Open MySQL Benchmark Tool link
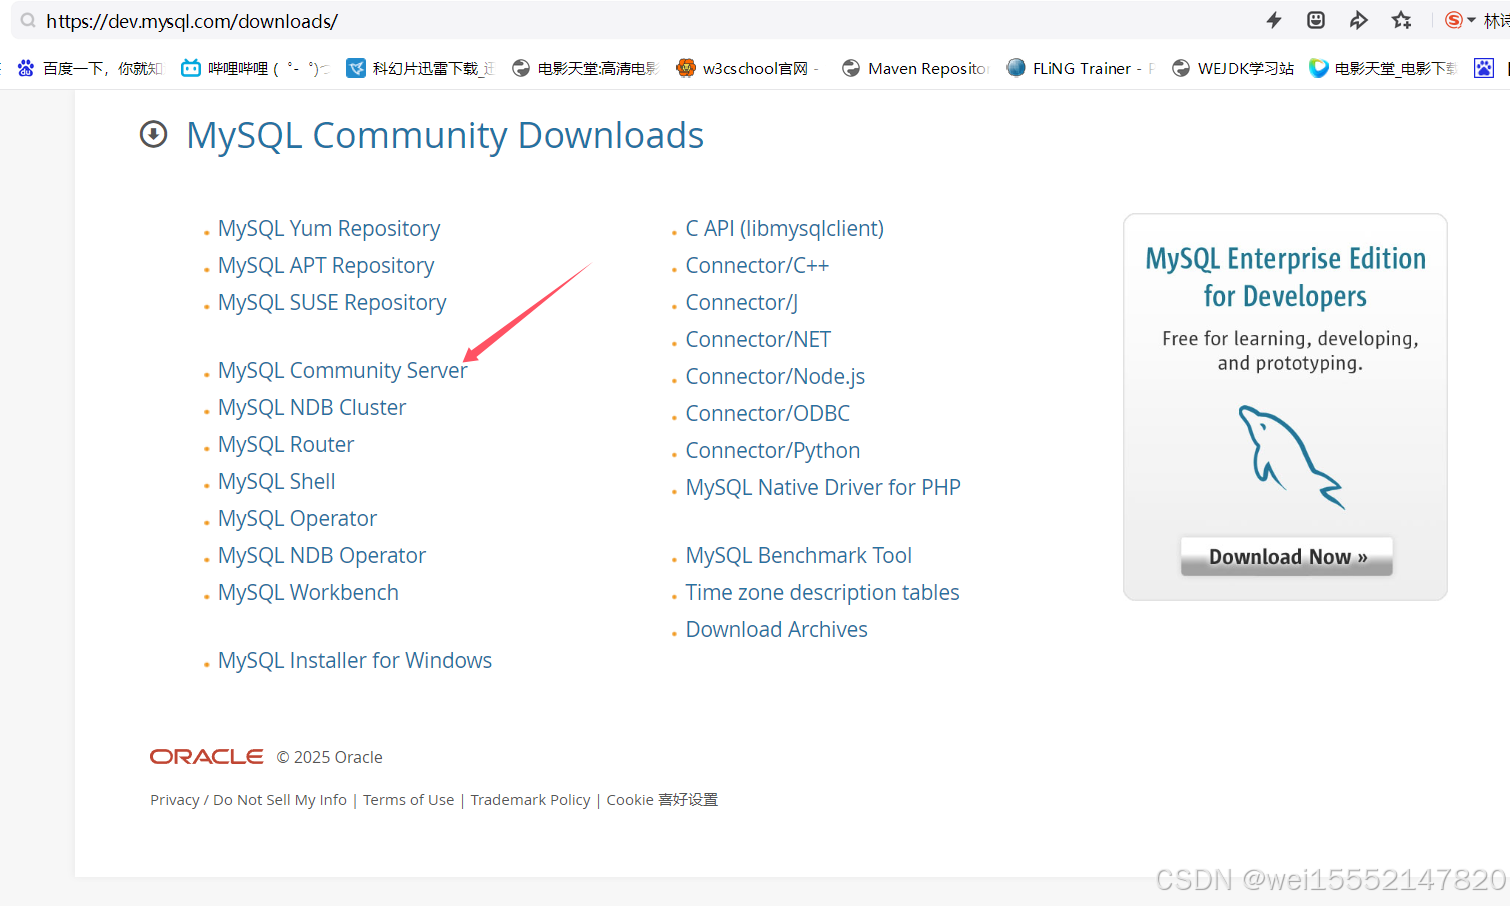The width and height of the screenshot is (1510, 906). 799,555
